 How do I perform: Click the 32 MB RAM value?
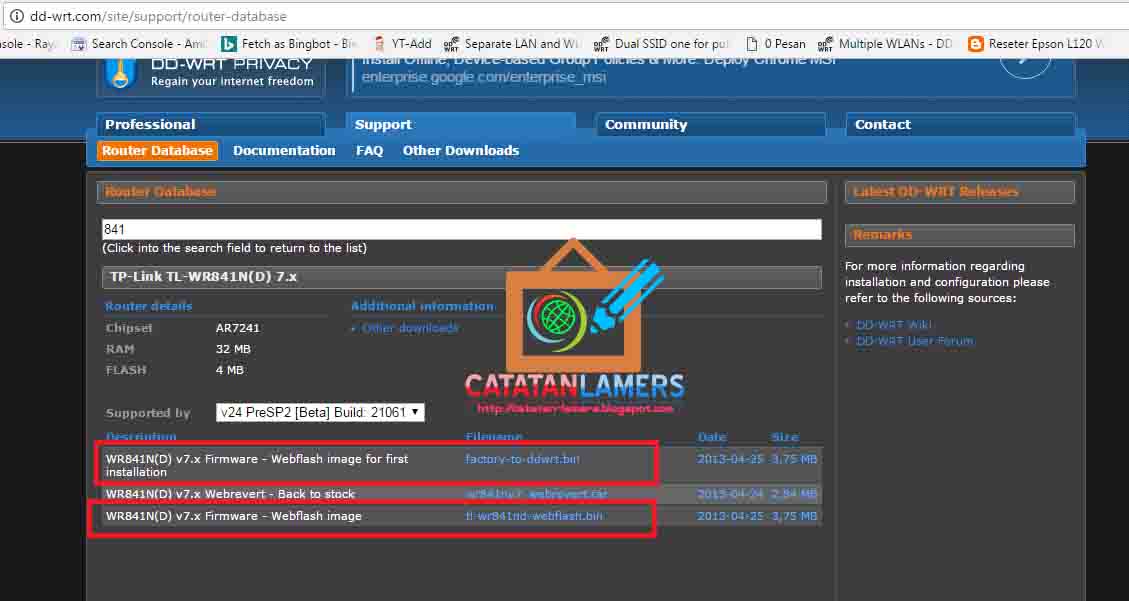click(x=233, y=349)
